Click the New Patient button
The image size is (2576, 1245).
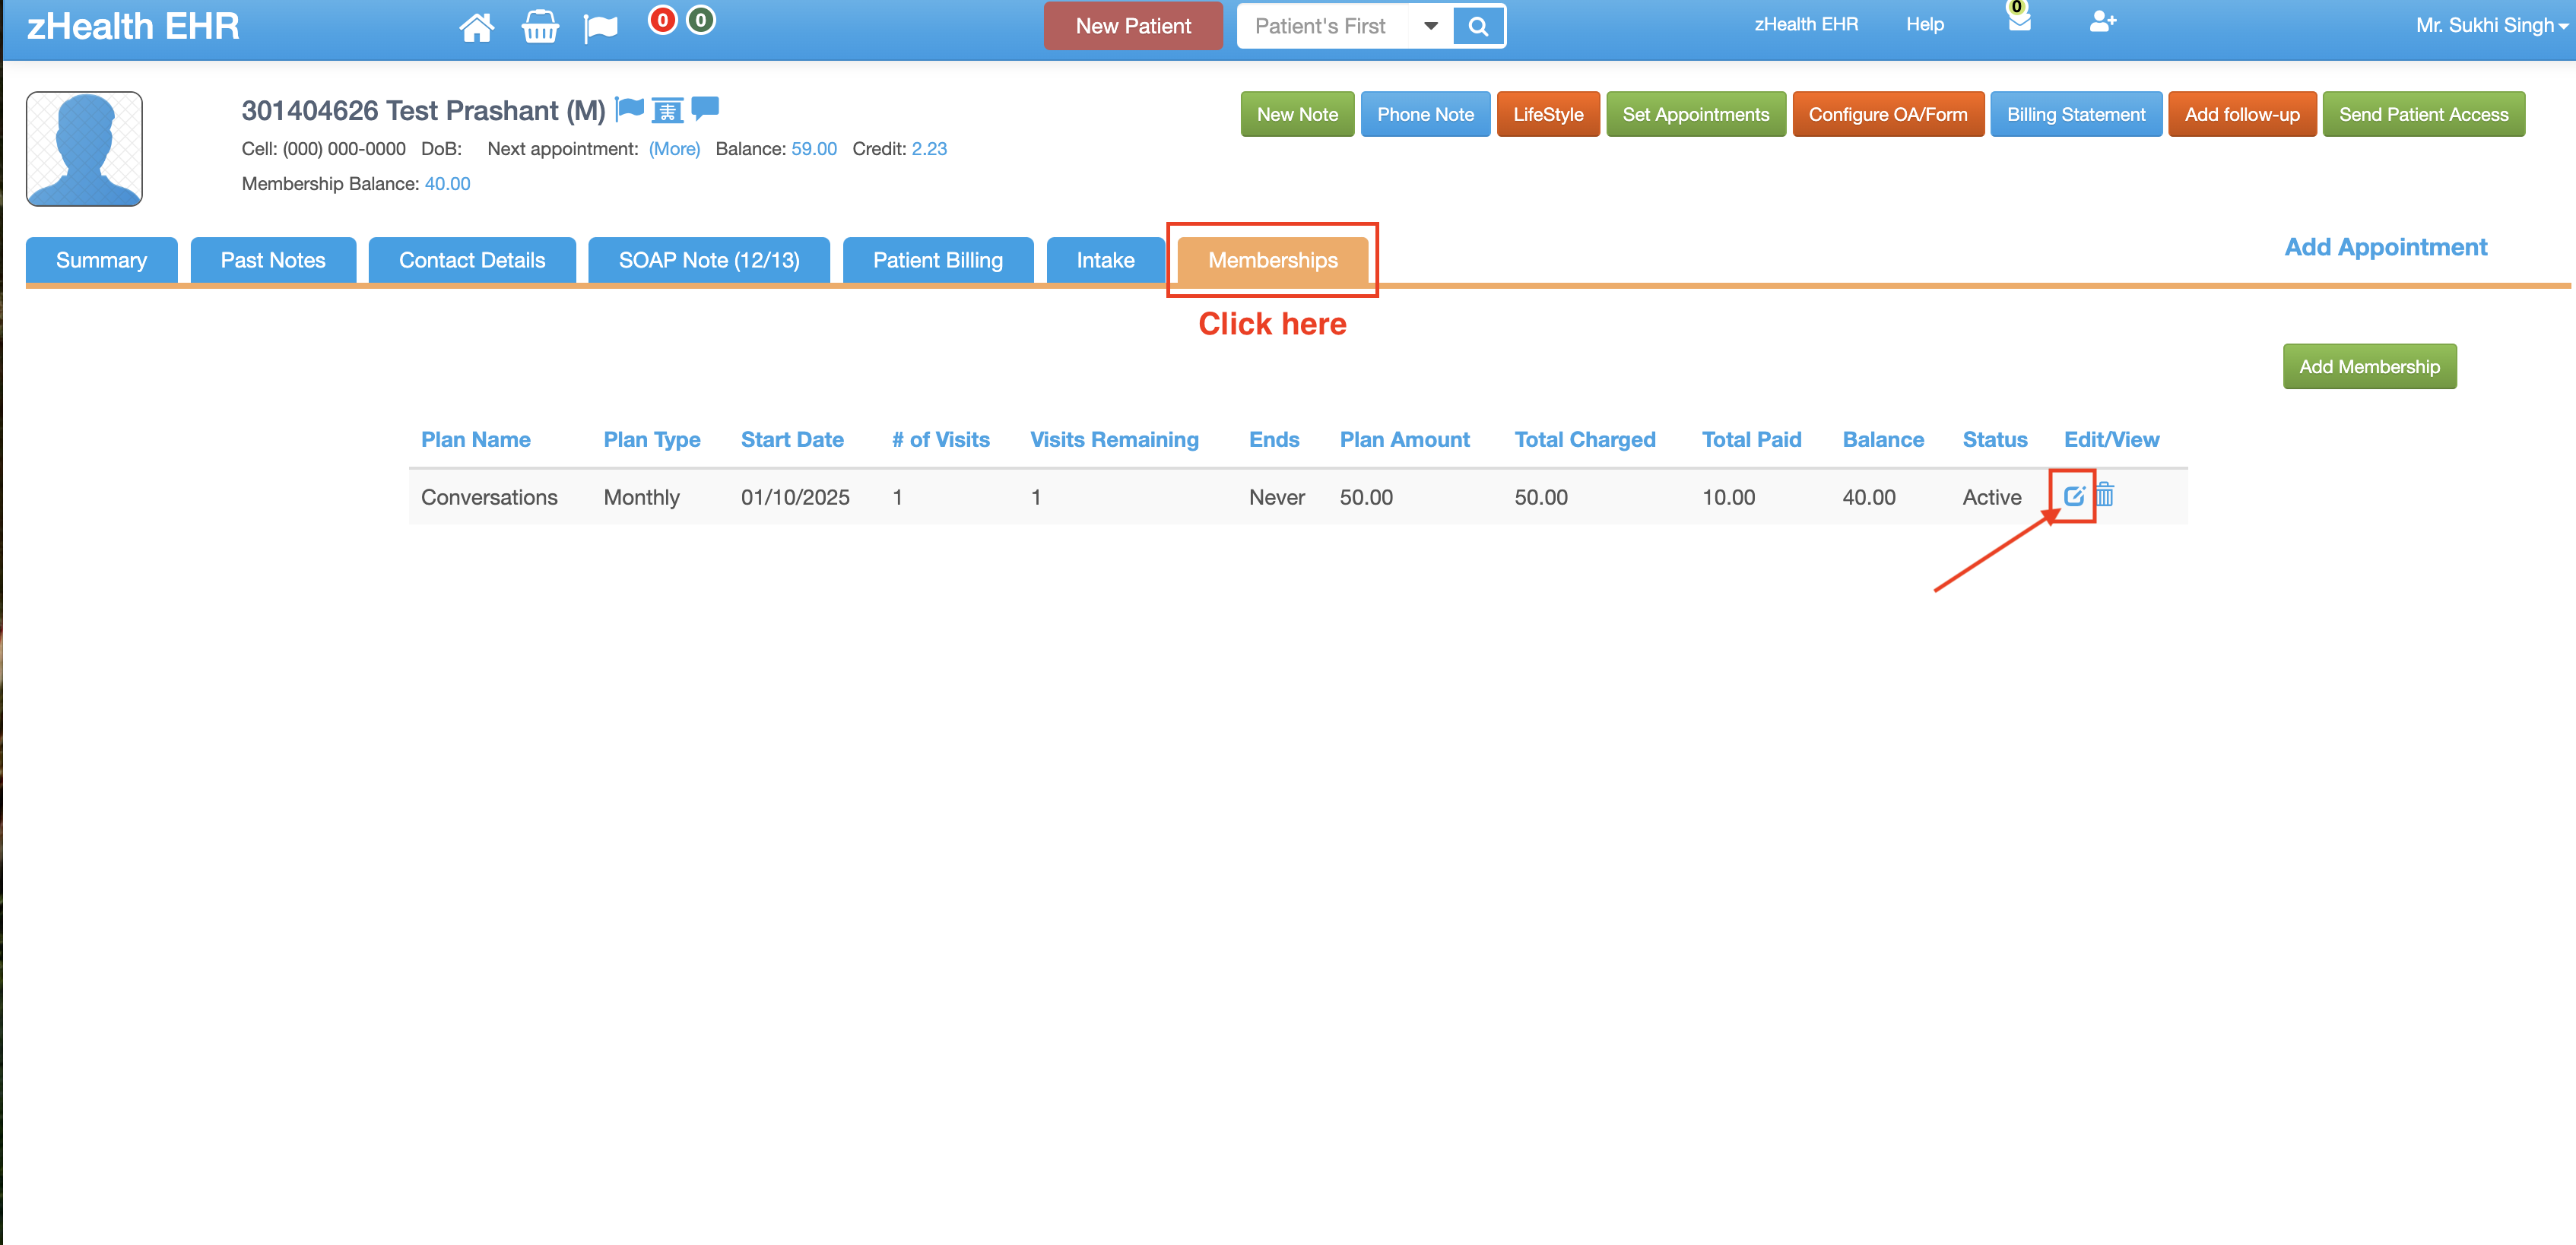[x=1133, y=26]
